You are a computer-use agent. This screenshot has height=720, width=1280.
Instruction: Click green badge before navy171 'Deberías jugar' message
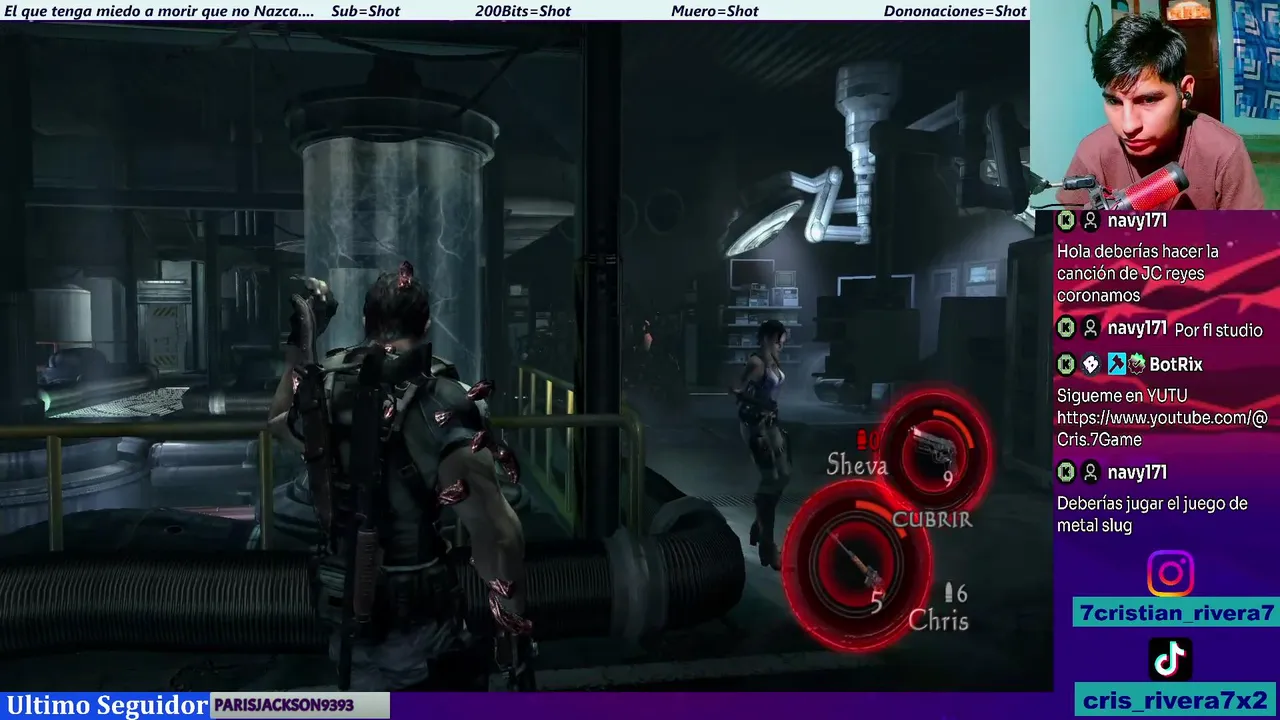[1066, 472]
